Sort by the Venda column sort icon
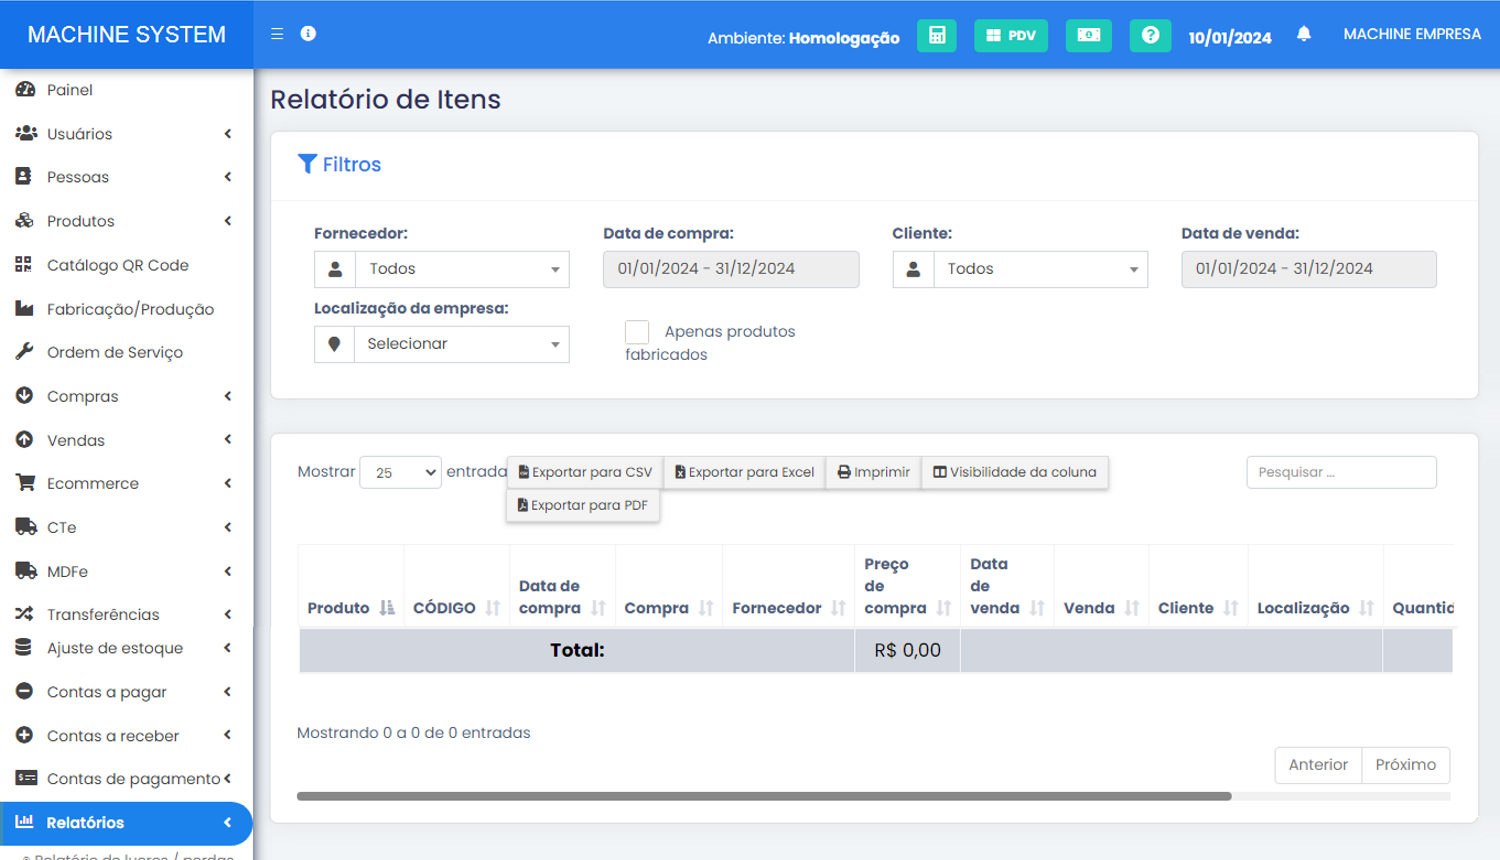 1132,608
